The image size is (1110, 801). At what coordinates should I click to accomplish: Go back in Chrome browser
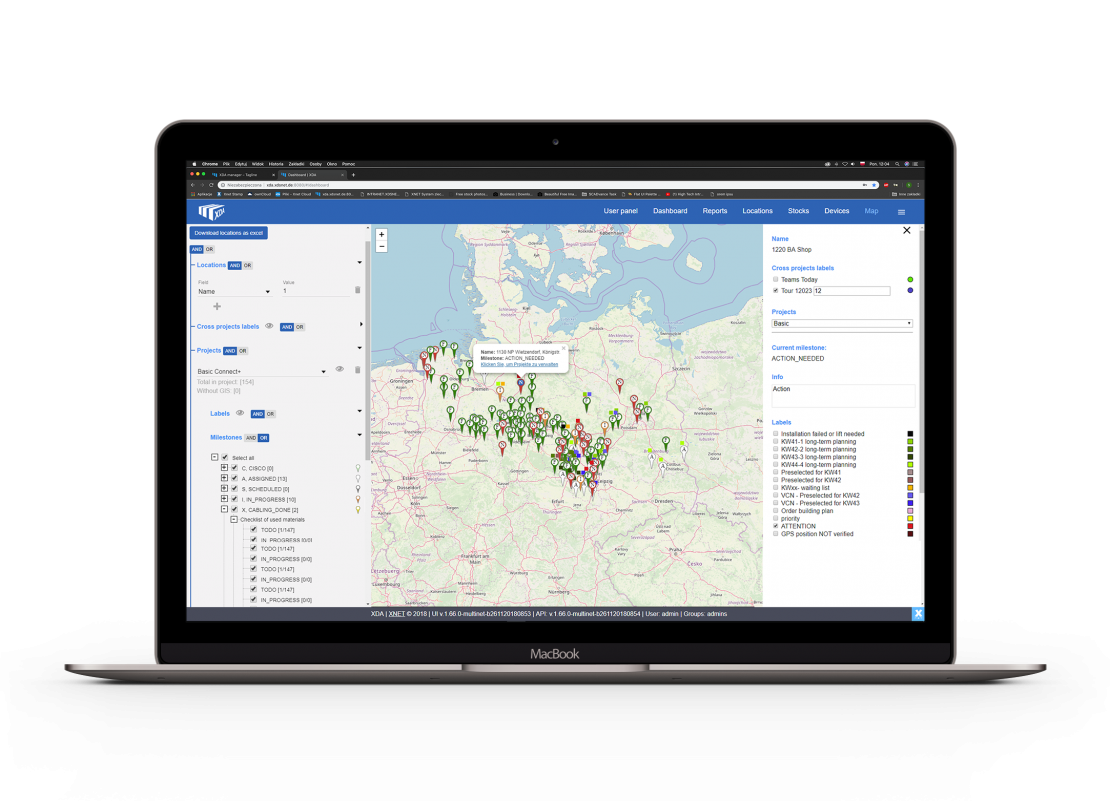(193, 185)
